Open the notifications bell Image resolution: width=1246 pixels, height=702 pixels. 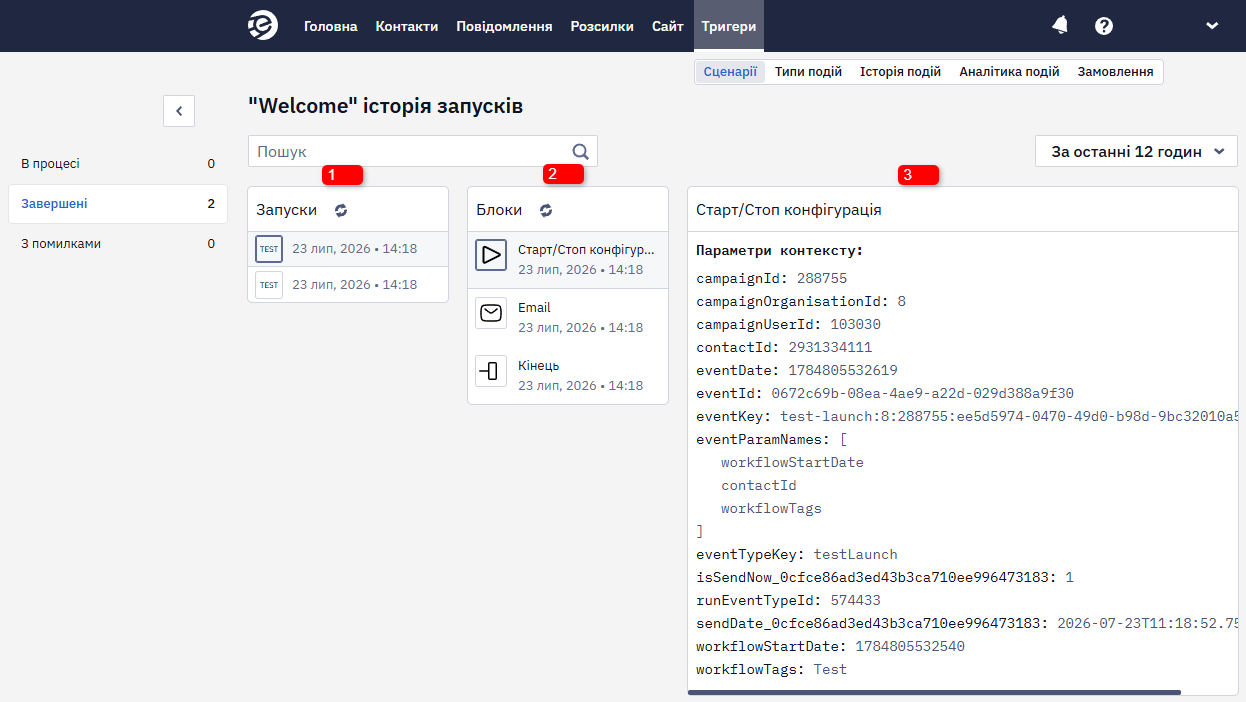point(1060,26)
